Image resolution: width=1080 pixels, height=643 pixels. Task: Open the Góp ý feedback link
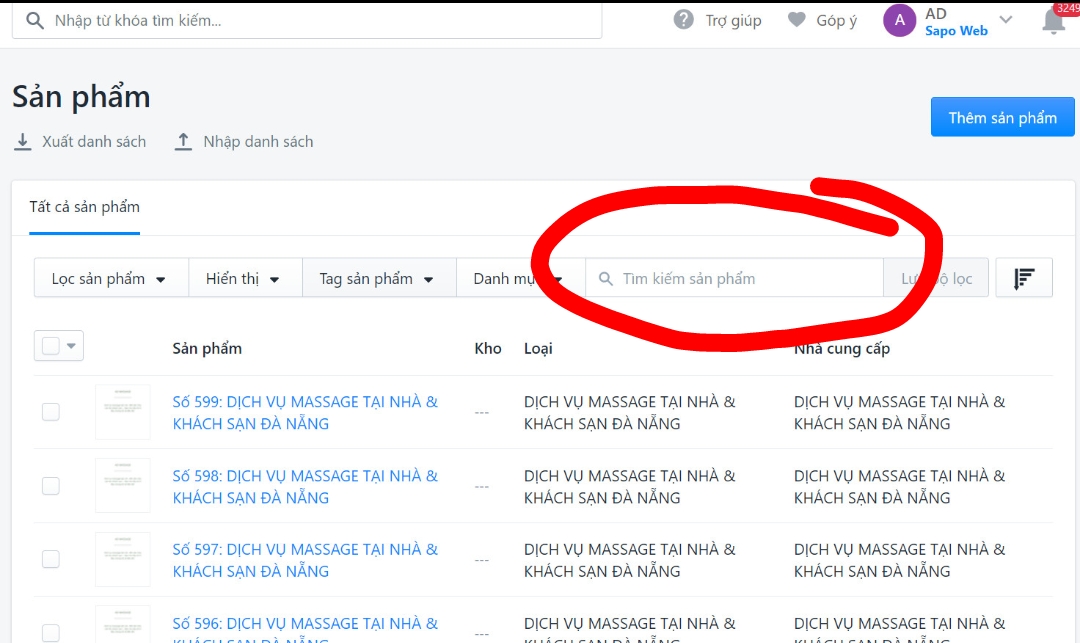click(836, 21)
